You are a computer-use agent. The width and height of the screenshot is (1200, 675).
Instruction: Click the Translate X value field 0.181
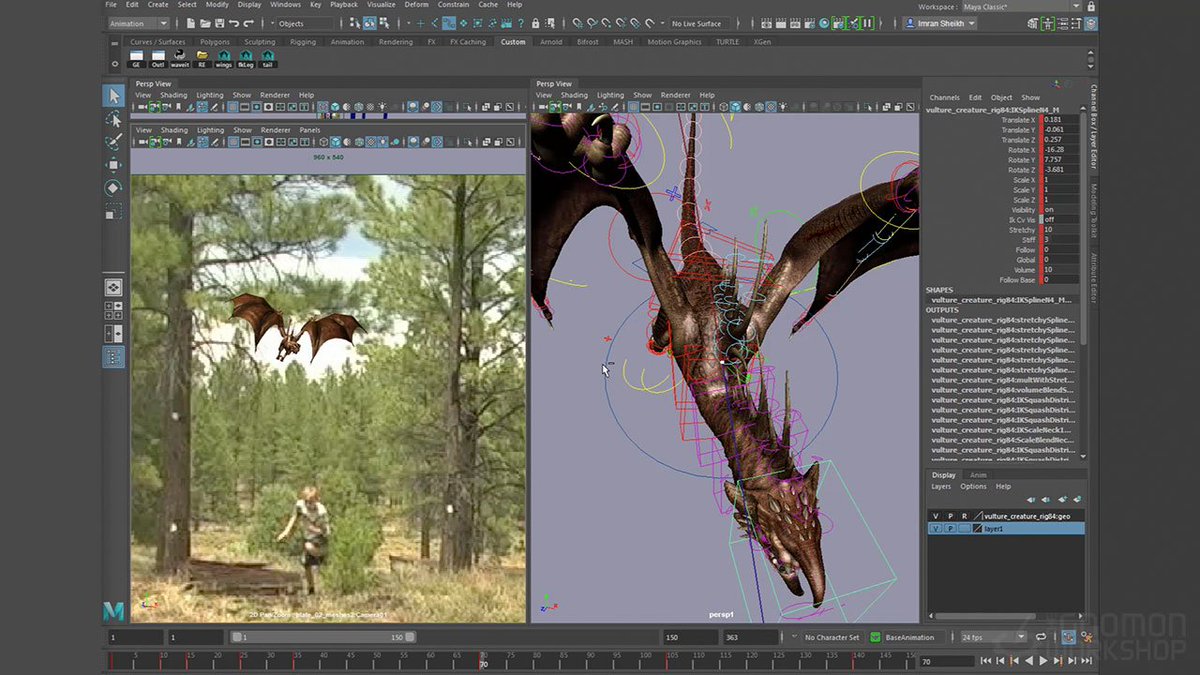[x=1060, y=119]
